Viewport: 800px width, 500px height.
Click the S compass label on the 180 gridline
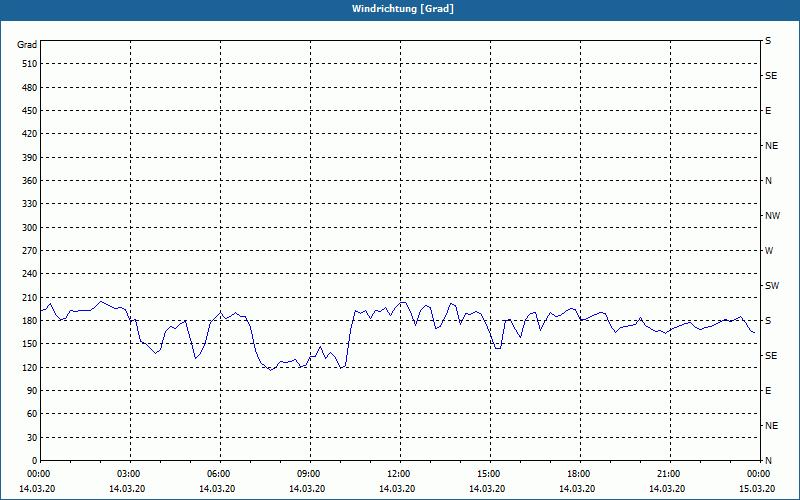[768, 321]
